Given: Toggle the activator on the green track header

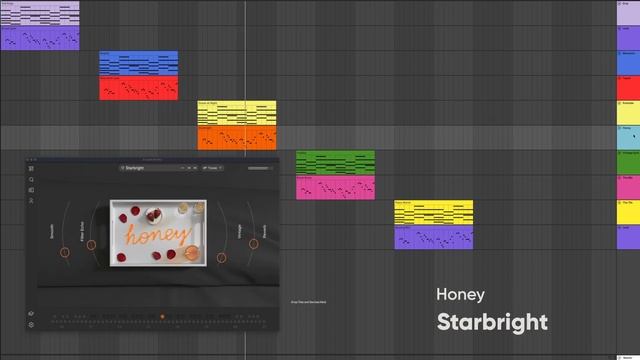Looking at the screenshot, I should (x=620, y=153).
